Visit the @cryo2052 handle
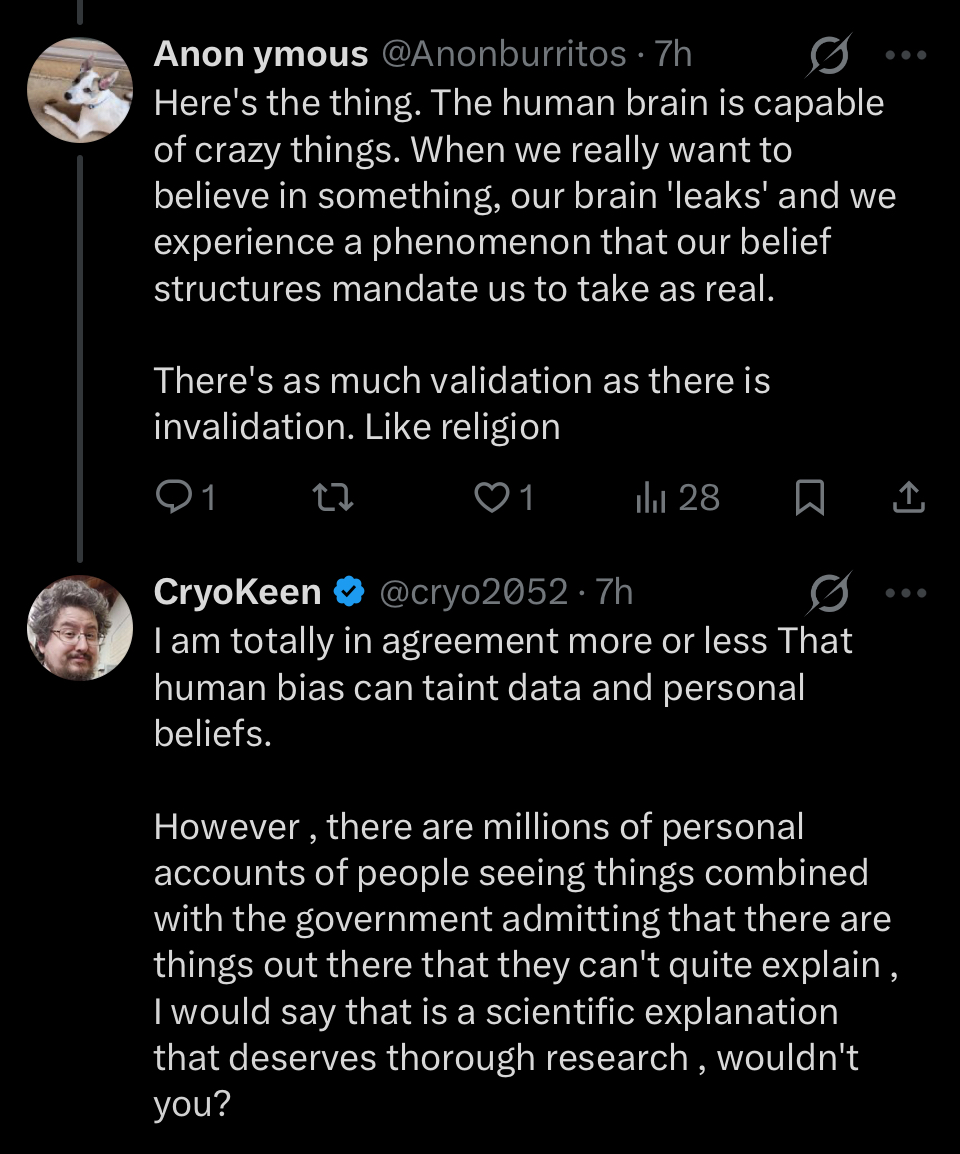The height and width of the screenshot is (1154, 960). pos(474,593)
